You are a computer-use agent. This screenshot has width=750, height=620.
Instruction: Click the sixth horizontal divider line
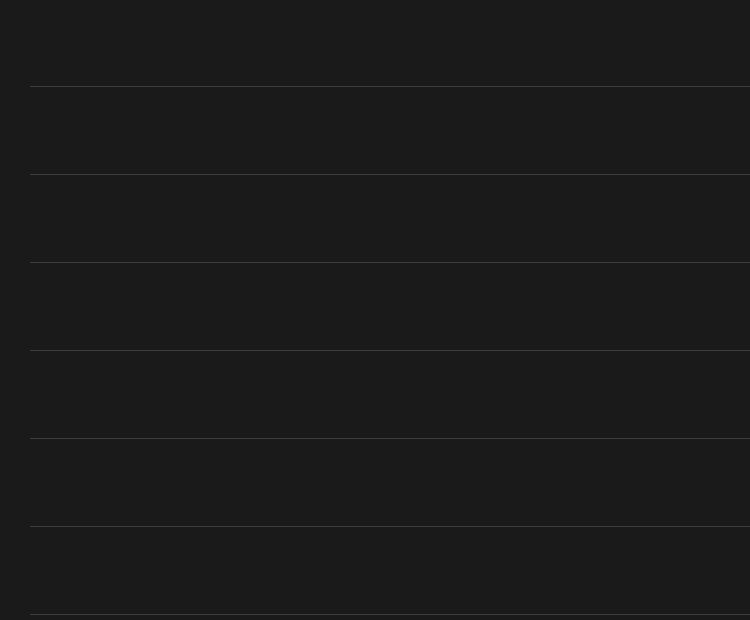click(x=389, y=526)
